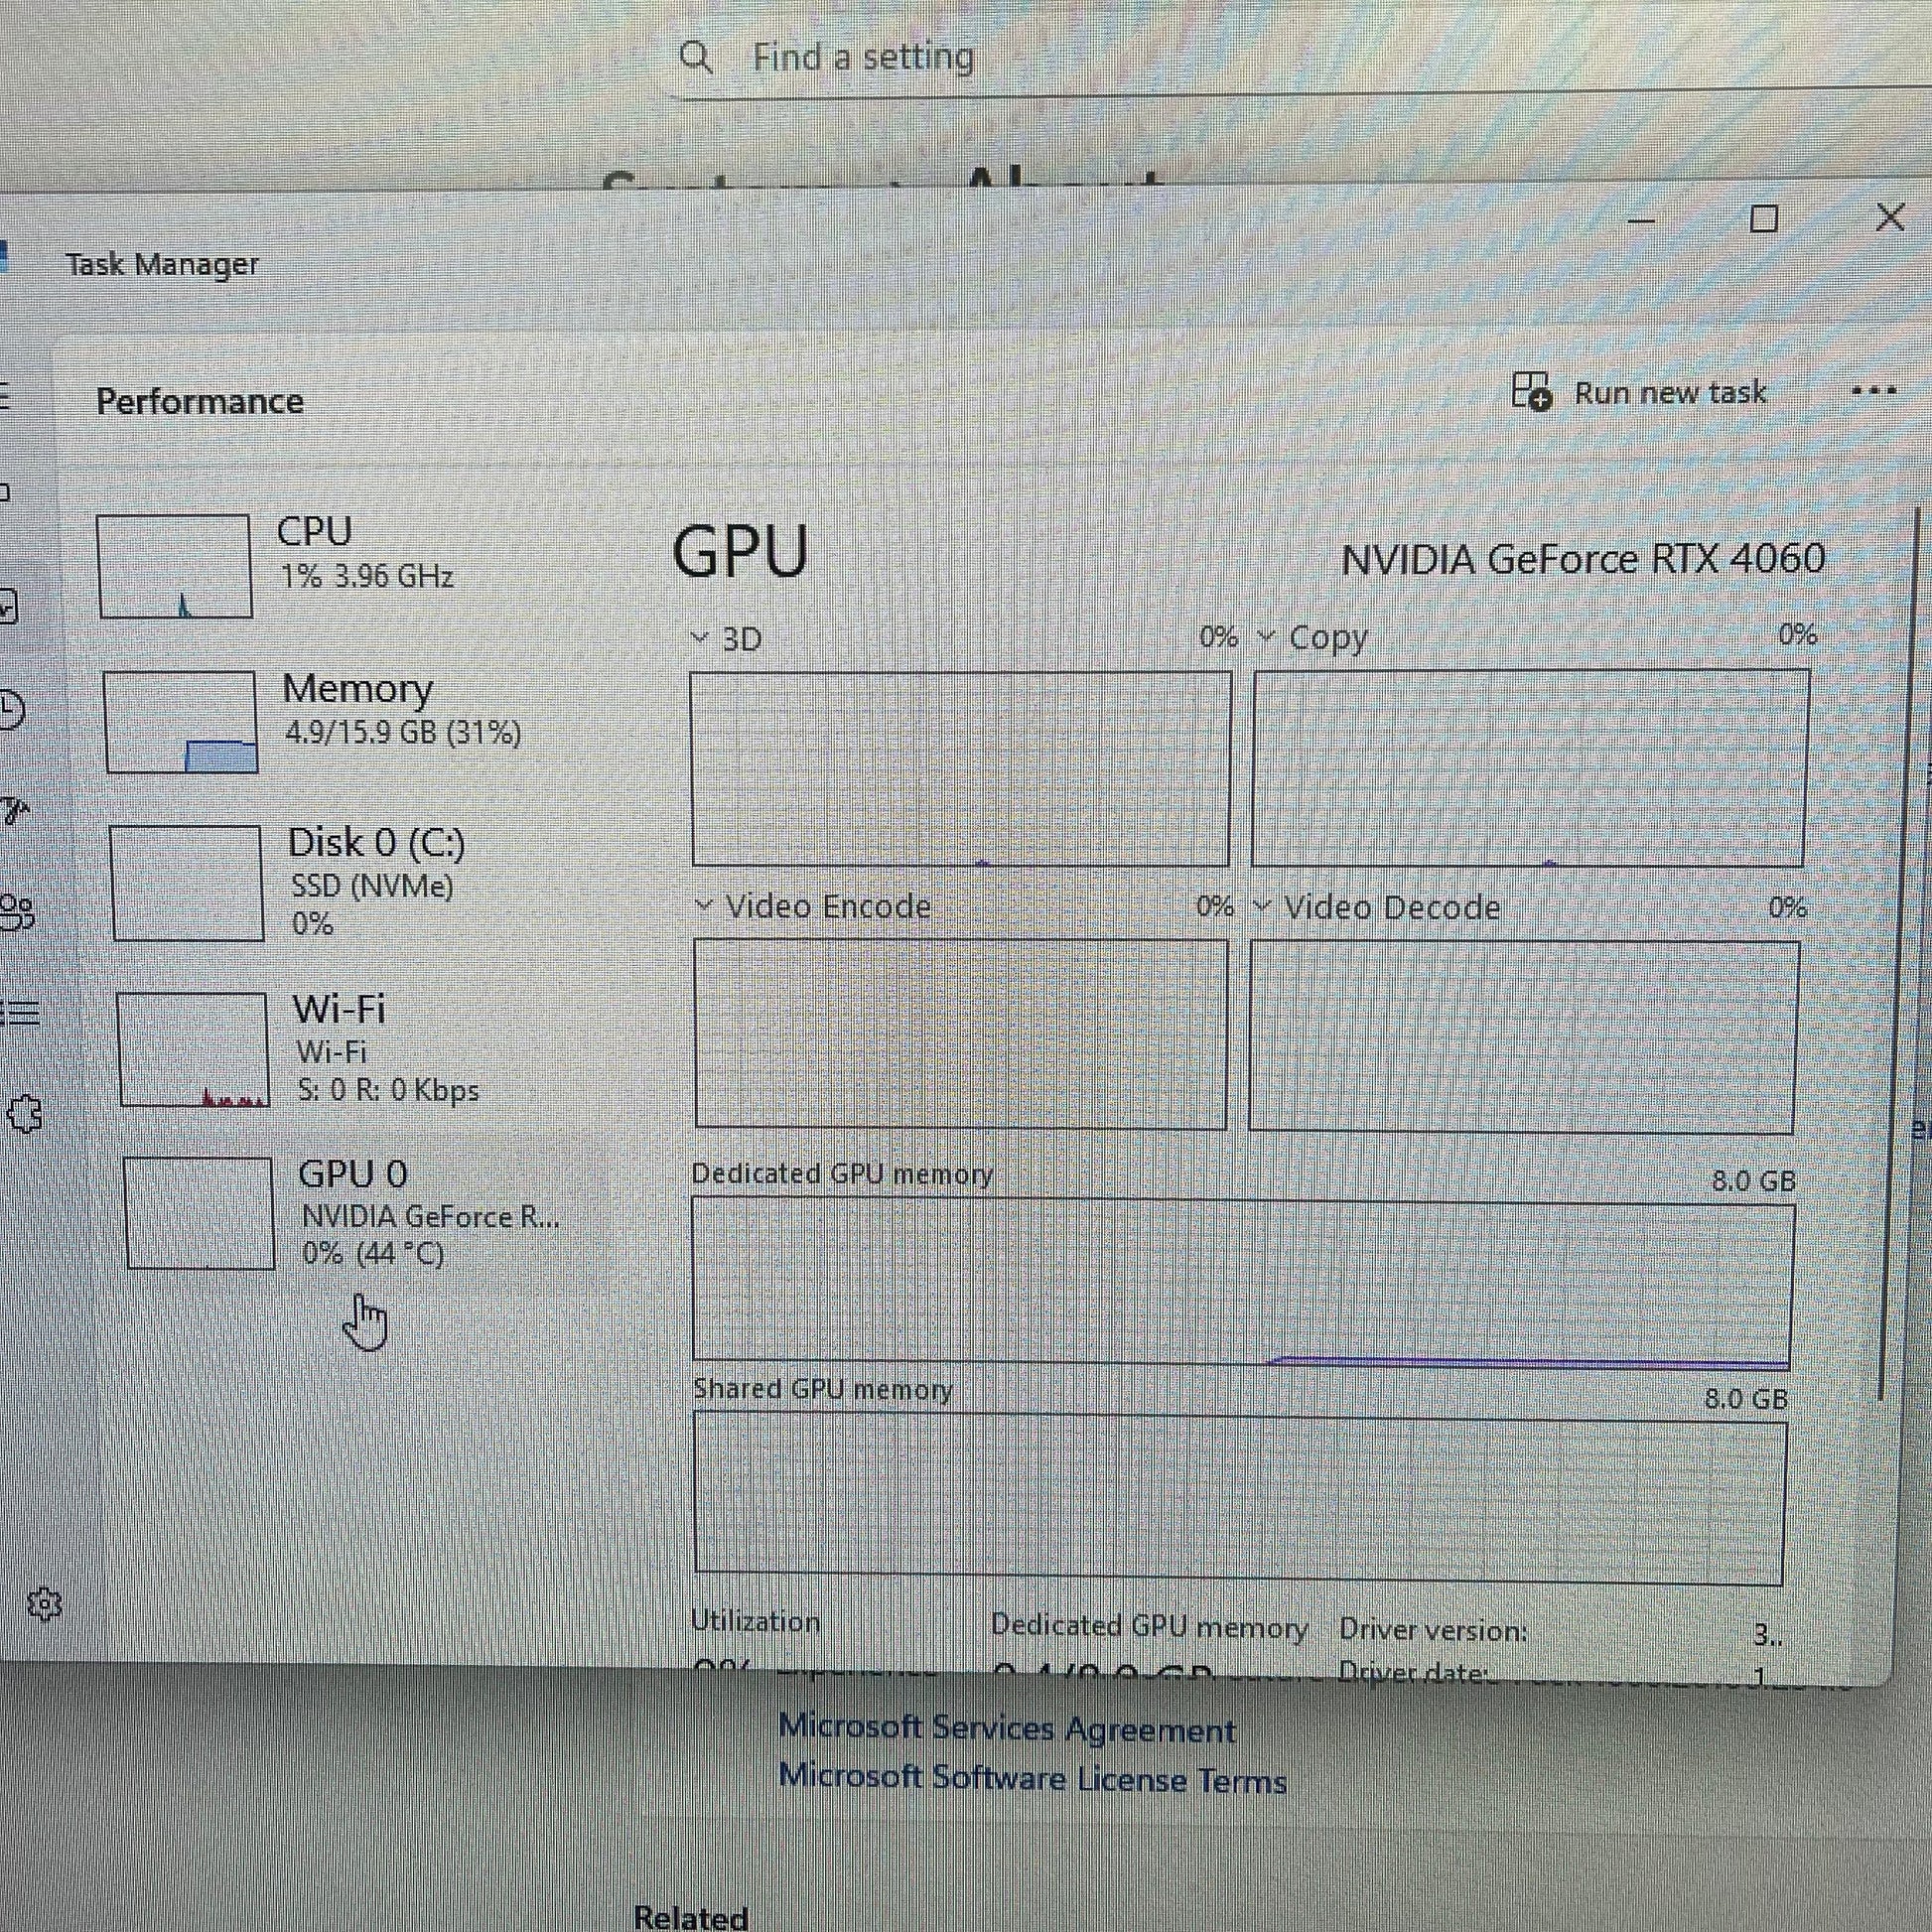This screenshot has width=1932, height=1932.
Task: Click the Run new task icon
Action: [1530, 392]
